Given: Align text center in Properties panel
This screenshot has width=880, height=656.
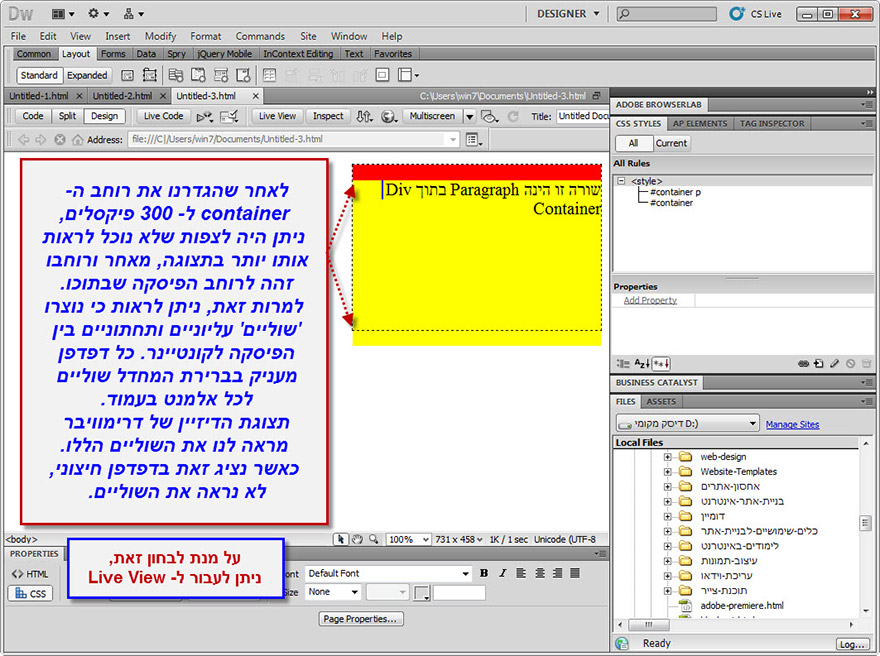Looking at the screenshot, I should (x=540, y=573).
